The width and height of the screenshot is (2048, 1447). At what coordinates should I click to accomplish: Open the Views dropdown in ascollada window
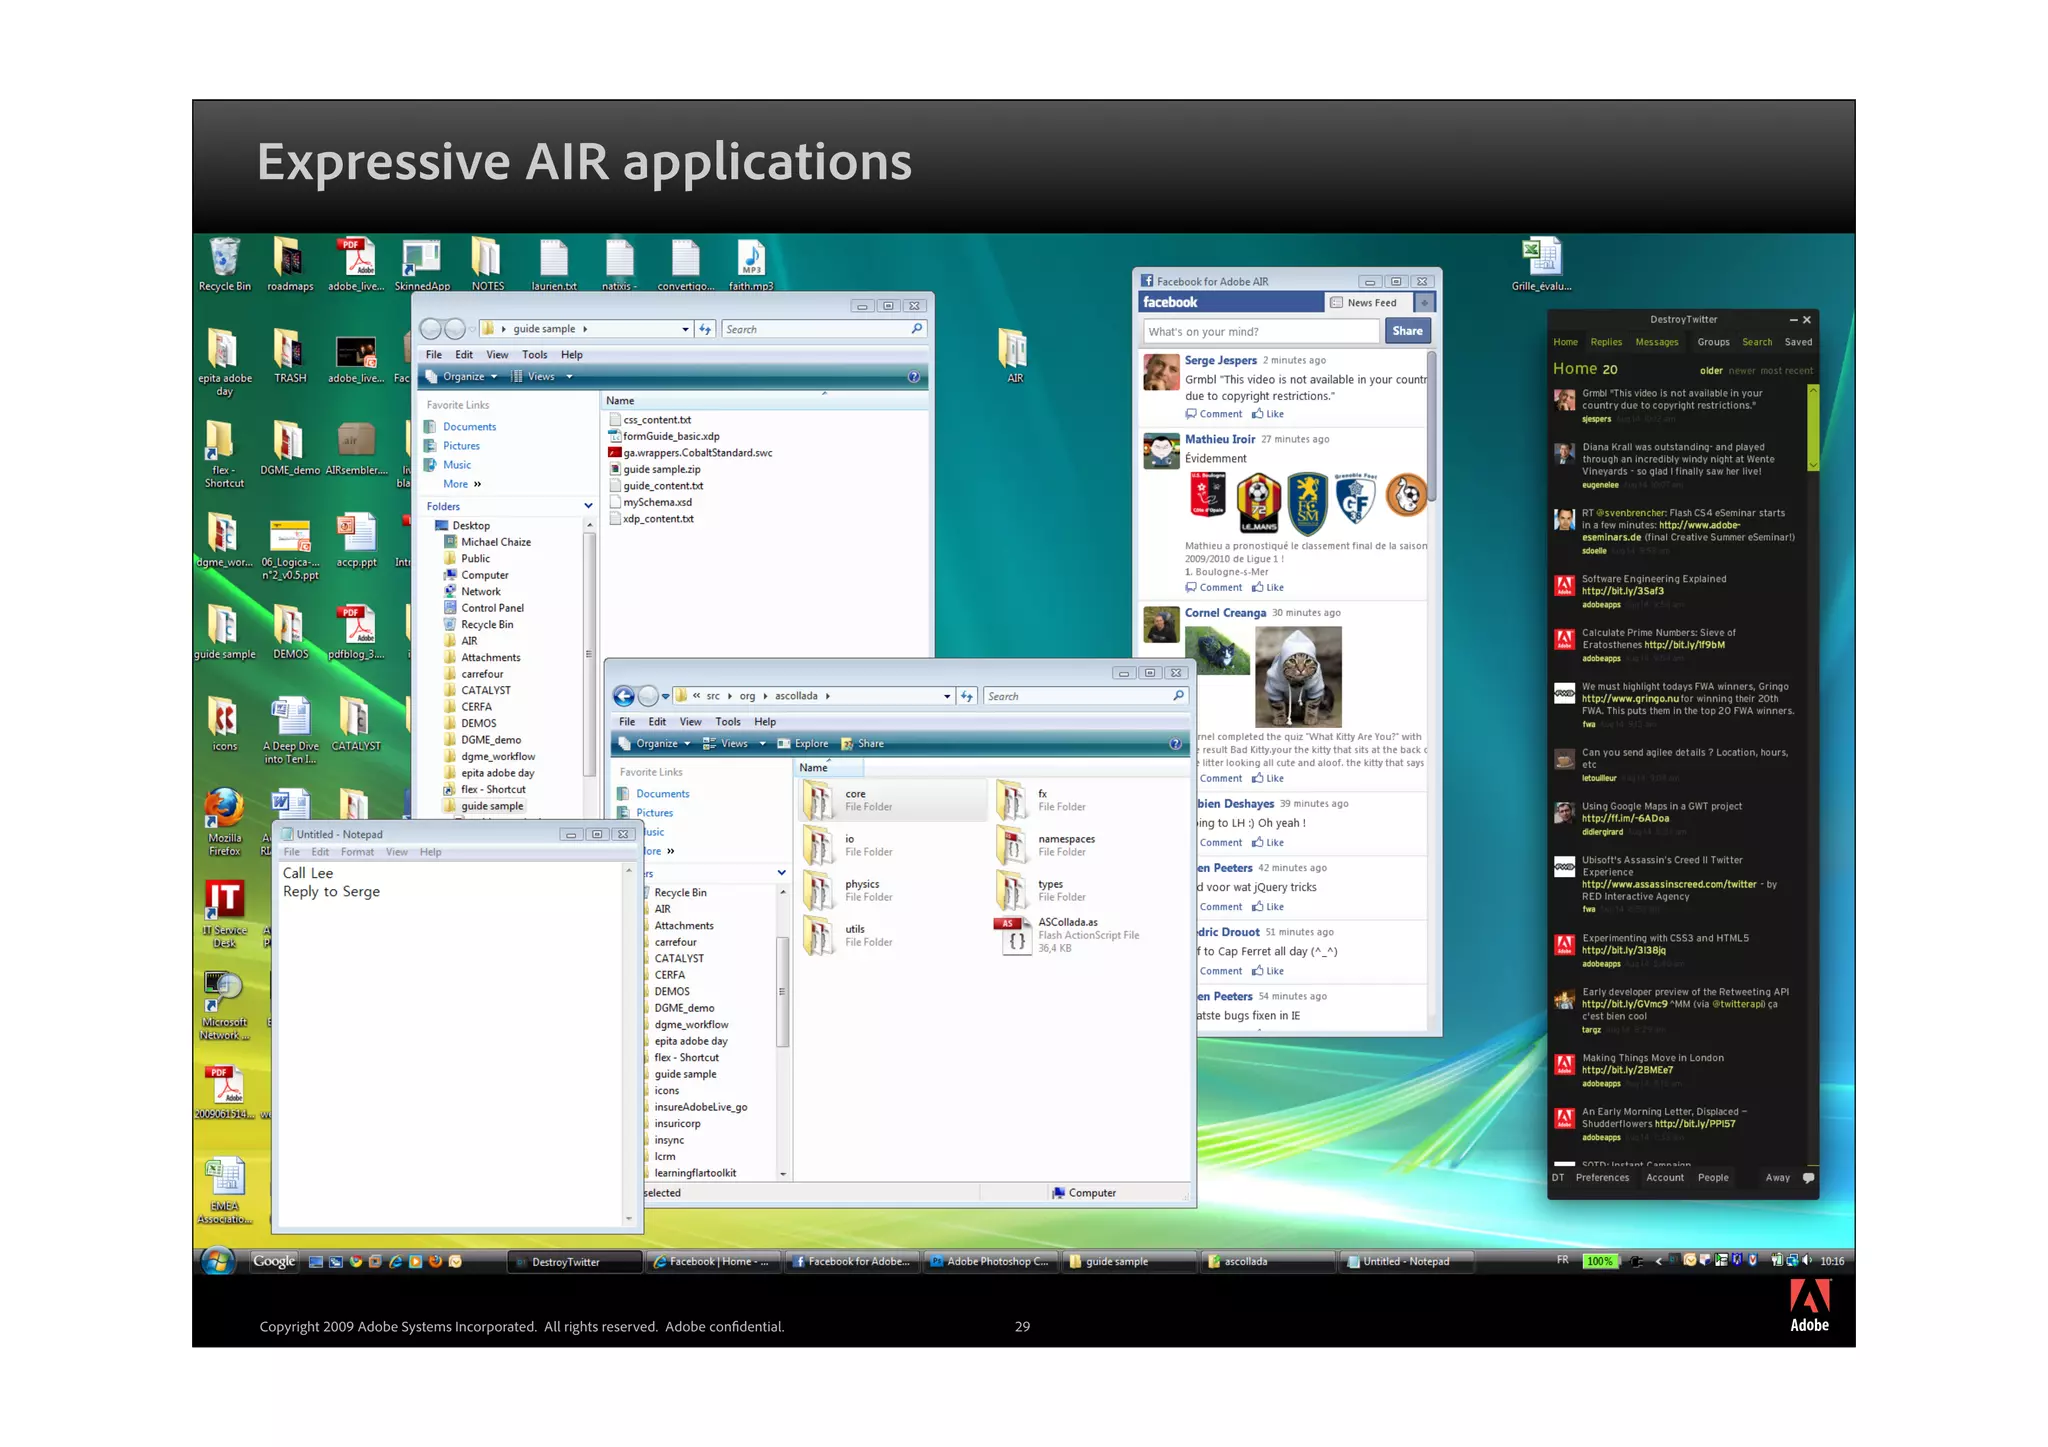[734, 744]
